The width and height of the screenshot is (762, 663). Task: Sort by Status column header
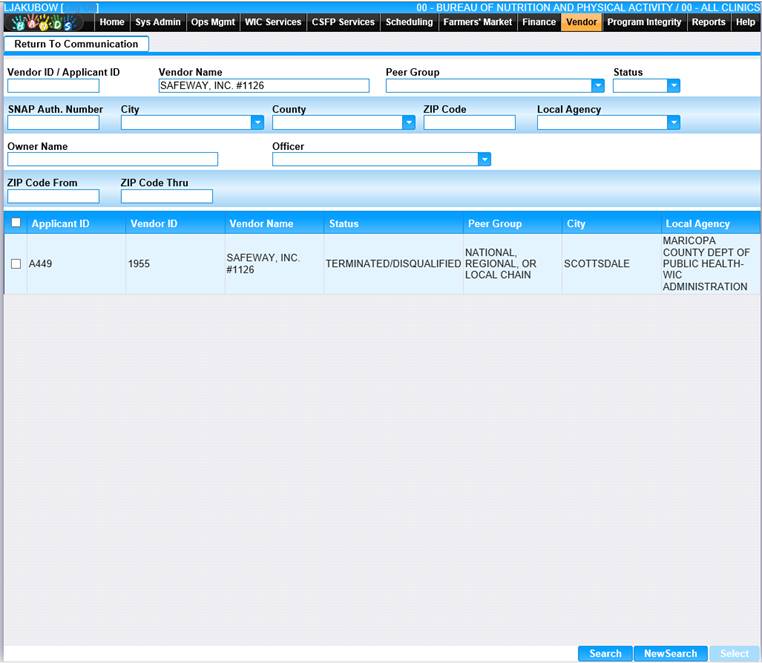[344, 224]
